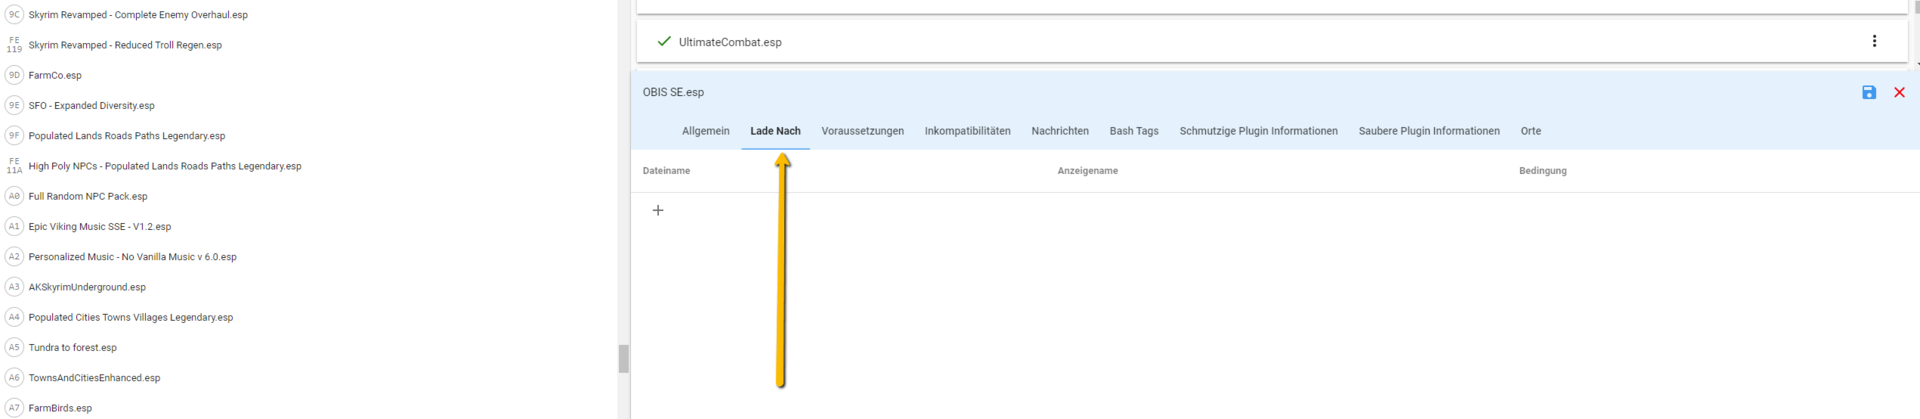The width and height of the screenshot is (1920, 419).
Task: Go to the Nachrichten tab
Action: [x=1059, y=131]
